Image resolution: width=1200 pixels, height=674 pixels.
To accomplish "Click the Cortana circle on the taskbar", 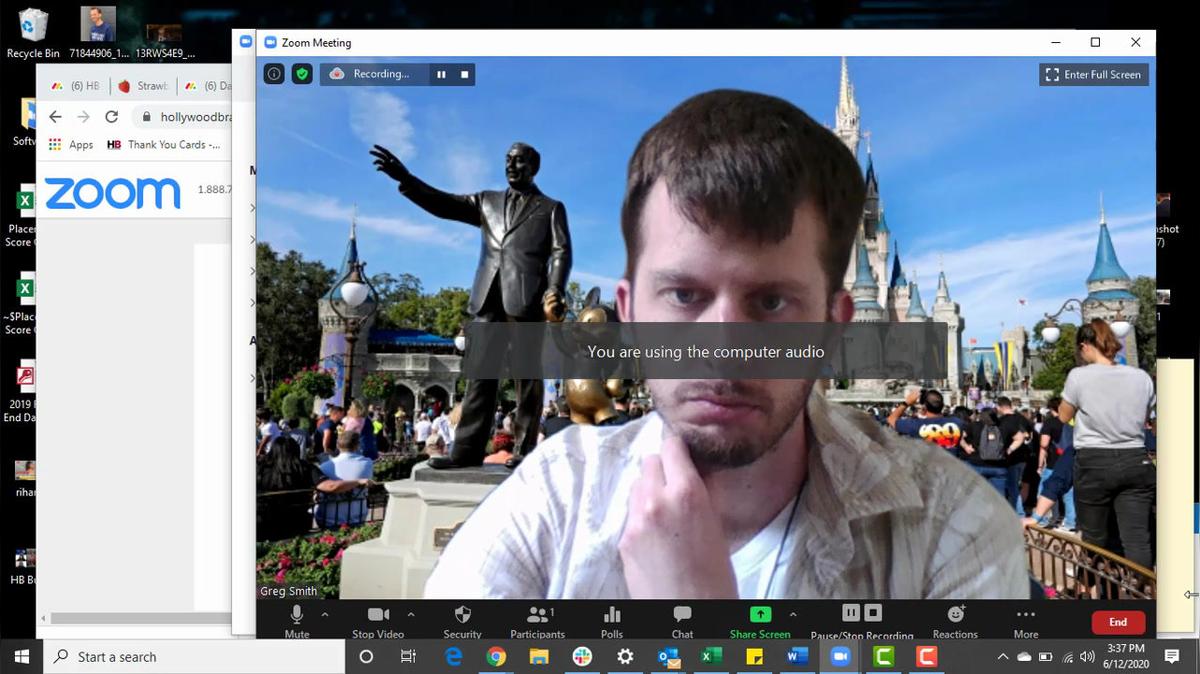I will pos(366,657).
